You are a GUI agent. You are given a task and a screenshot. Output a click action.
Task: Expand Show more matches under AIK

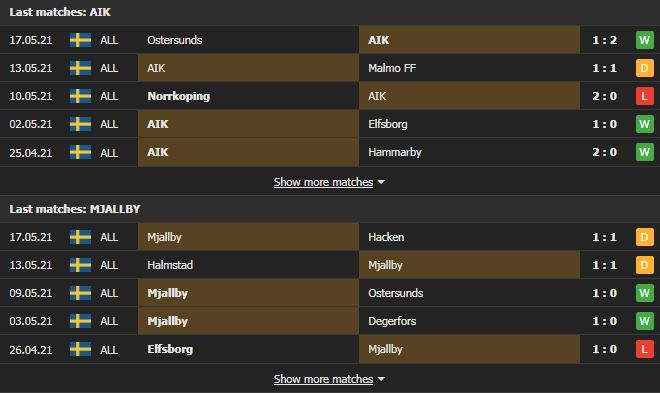323,182
